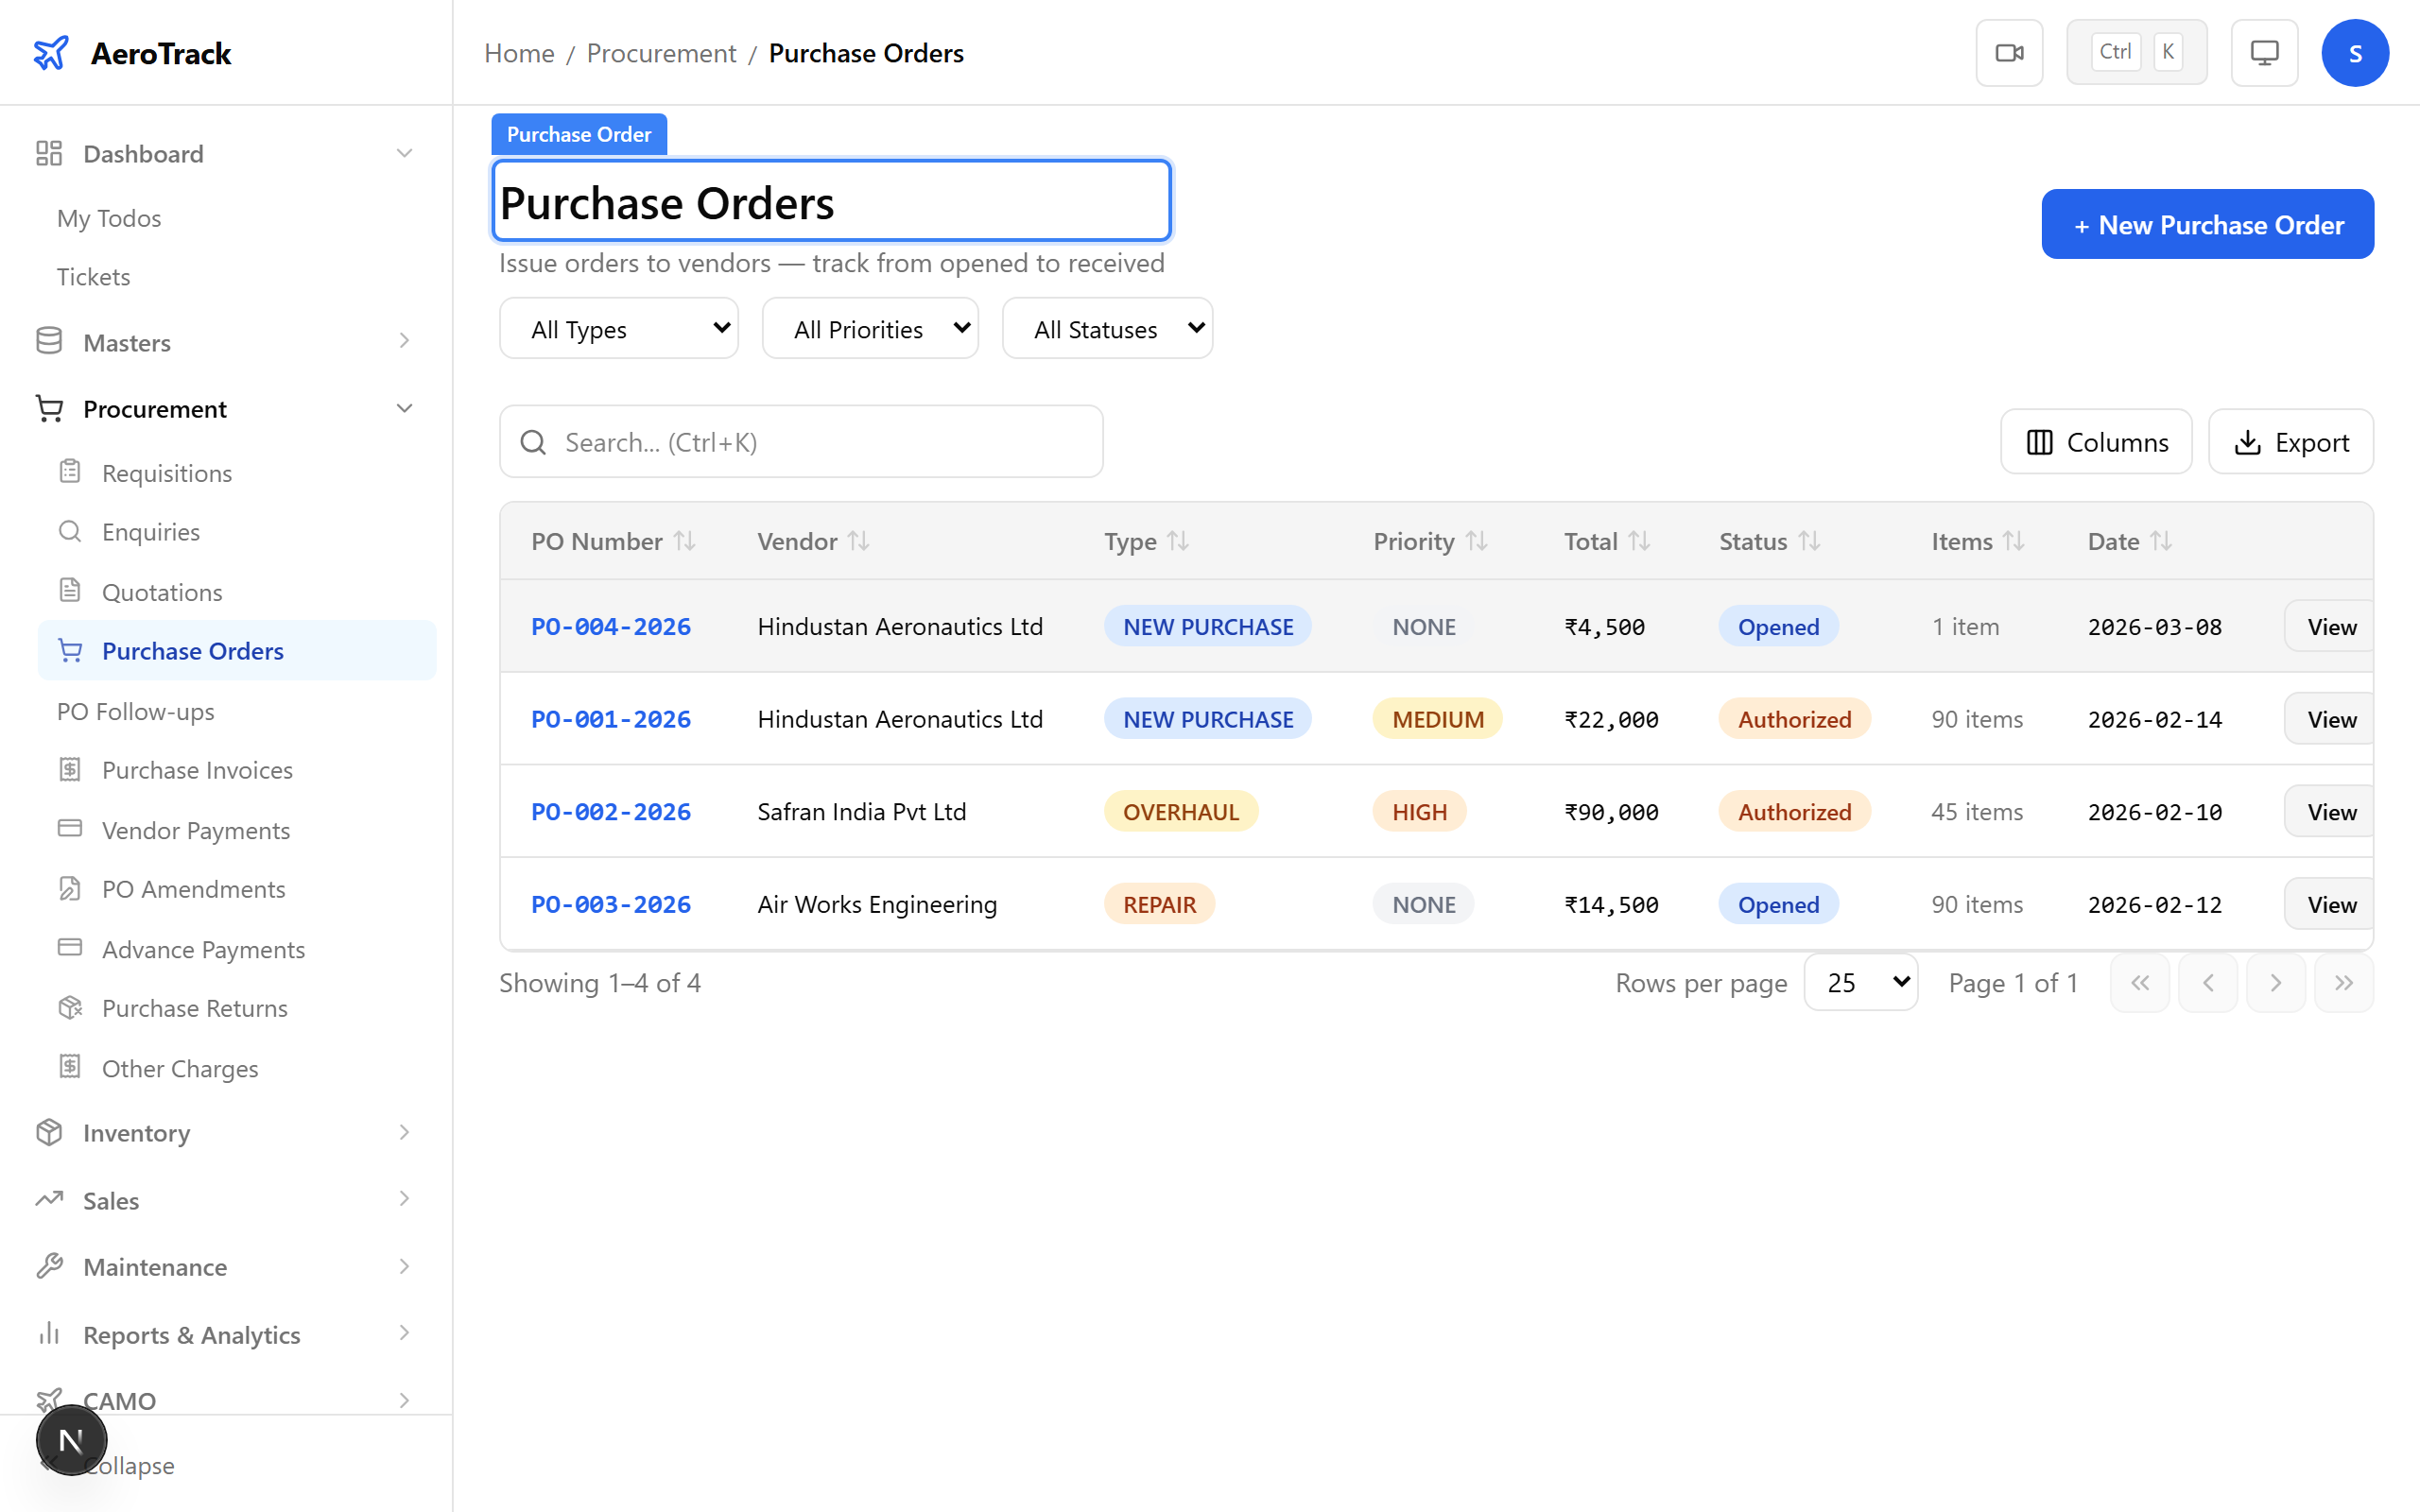This screenshot has width=2420, height=1512.
Task: Open the video recording icon in the header
Action: tap(2010, 52)
